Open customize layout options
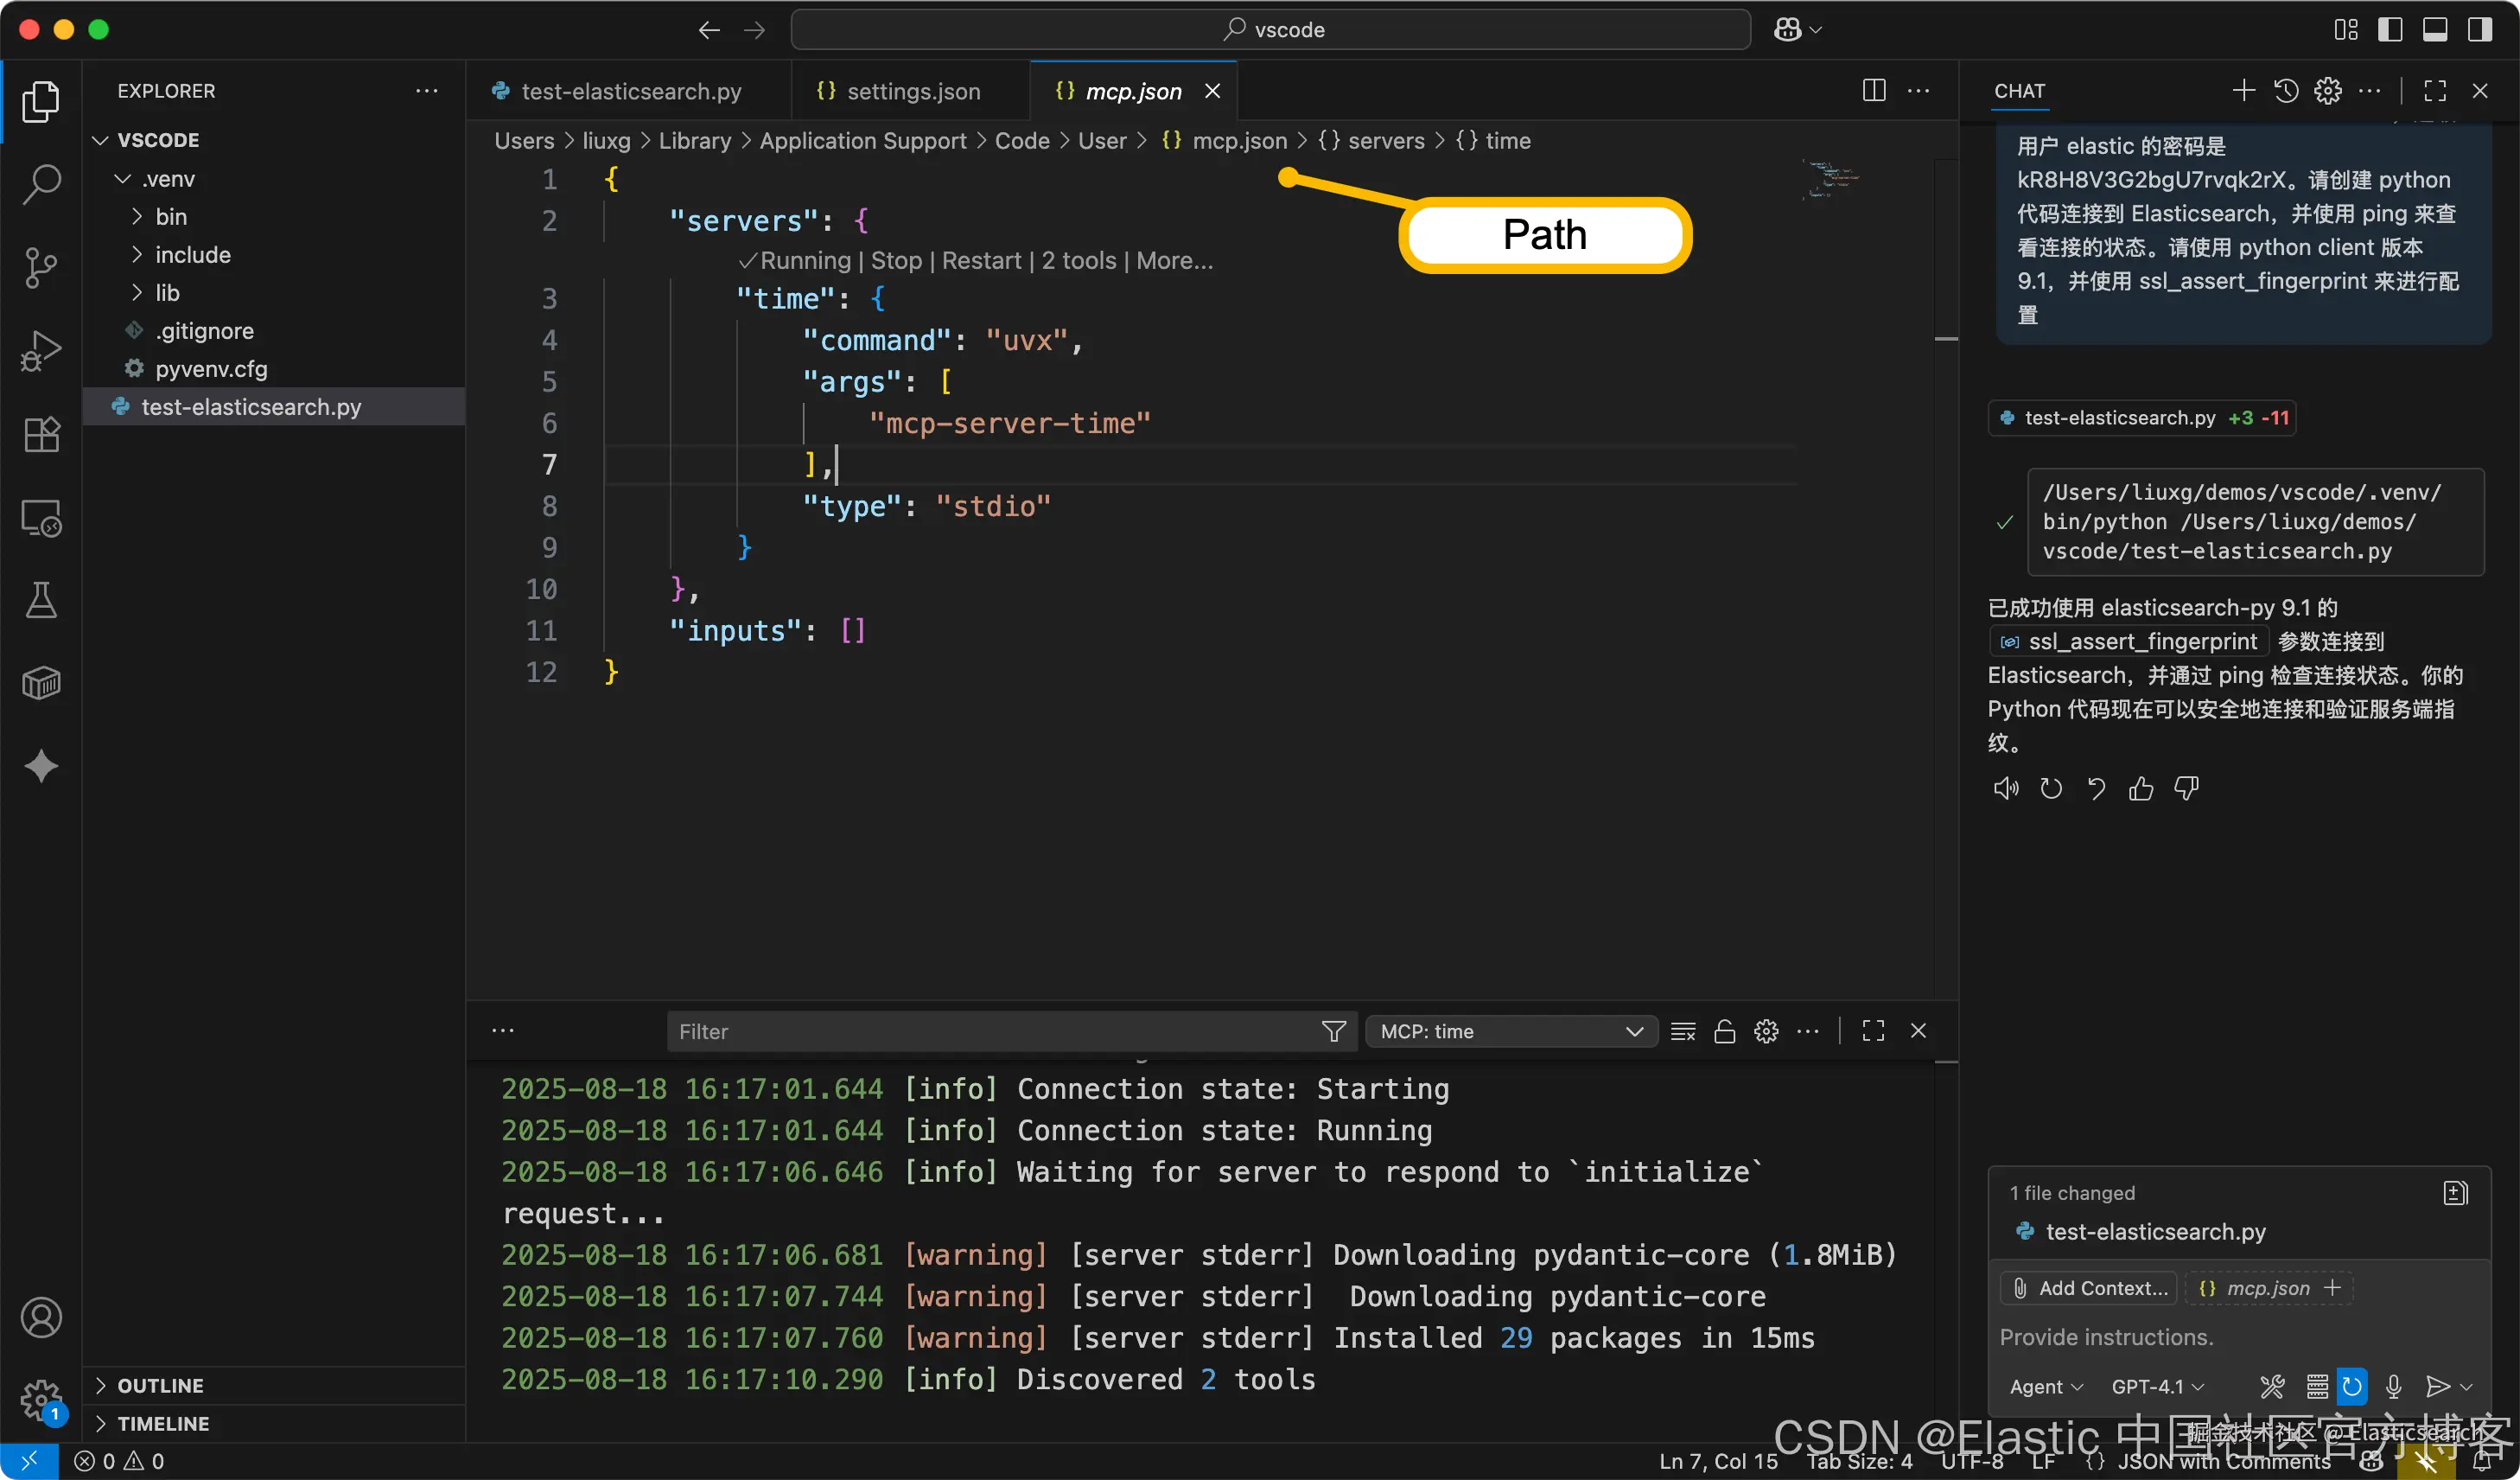Viewport: 2520px width, 1480px height. (2345, 30)
